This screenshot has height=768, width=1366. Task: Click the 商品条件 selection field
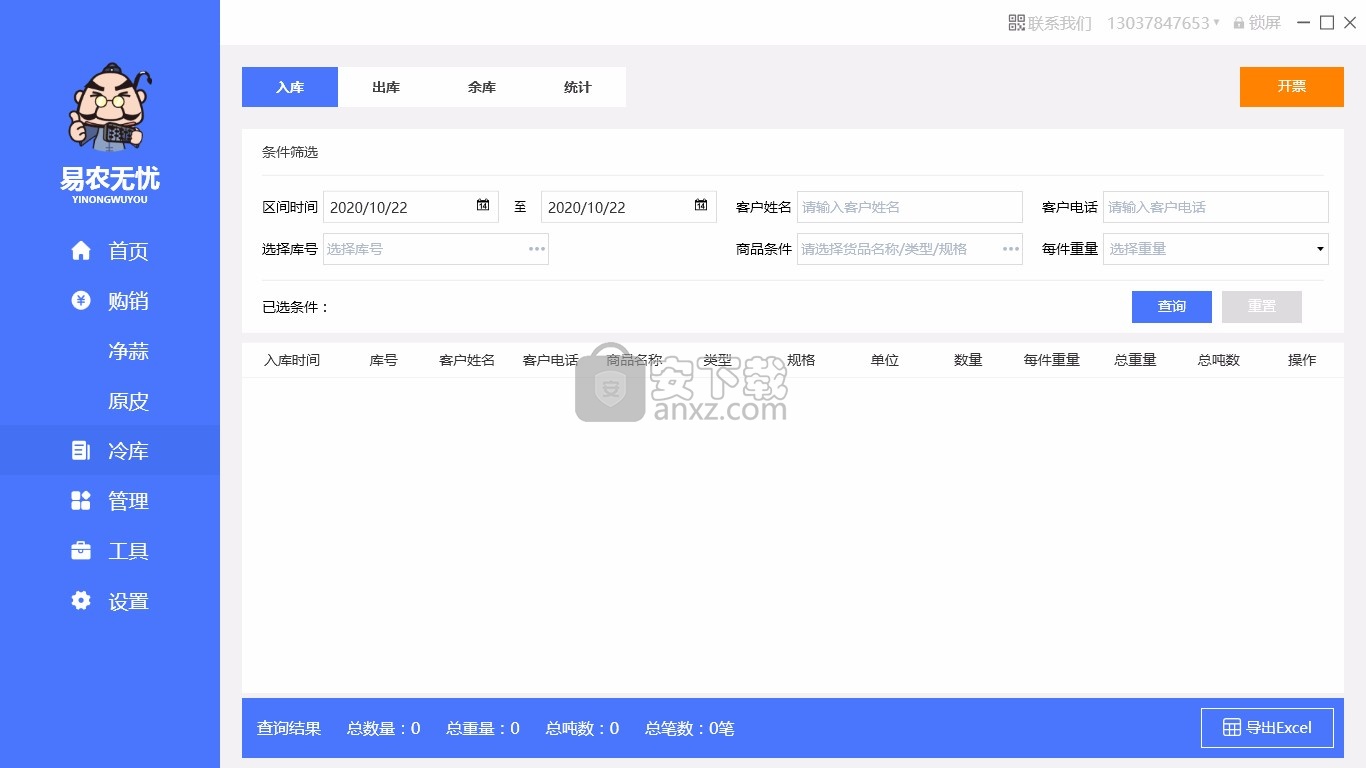click(910, 249)
